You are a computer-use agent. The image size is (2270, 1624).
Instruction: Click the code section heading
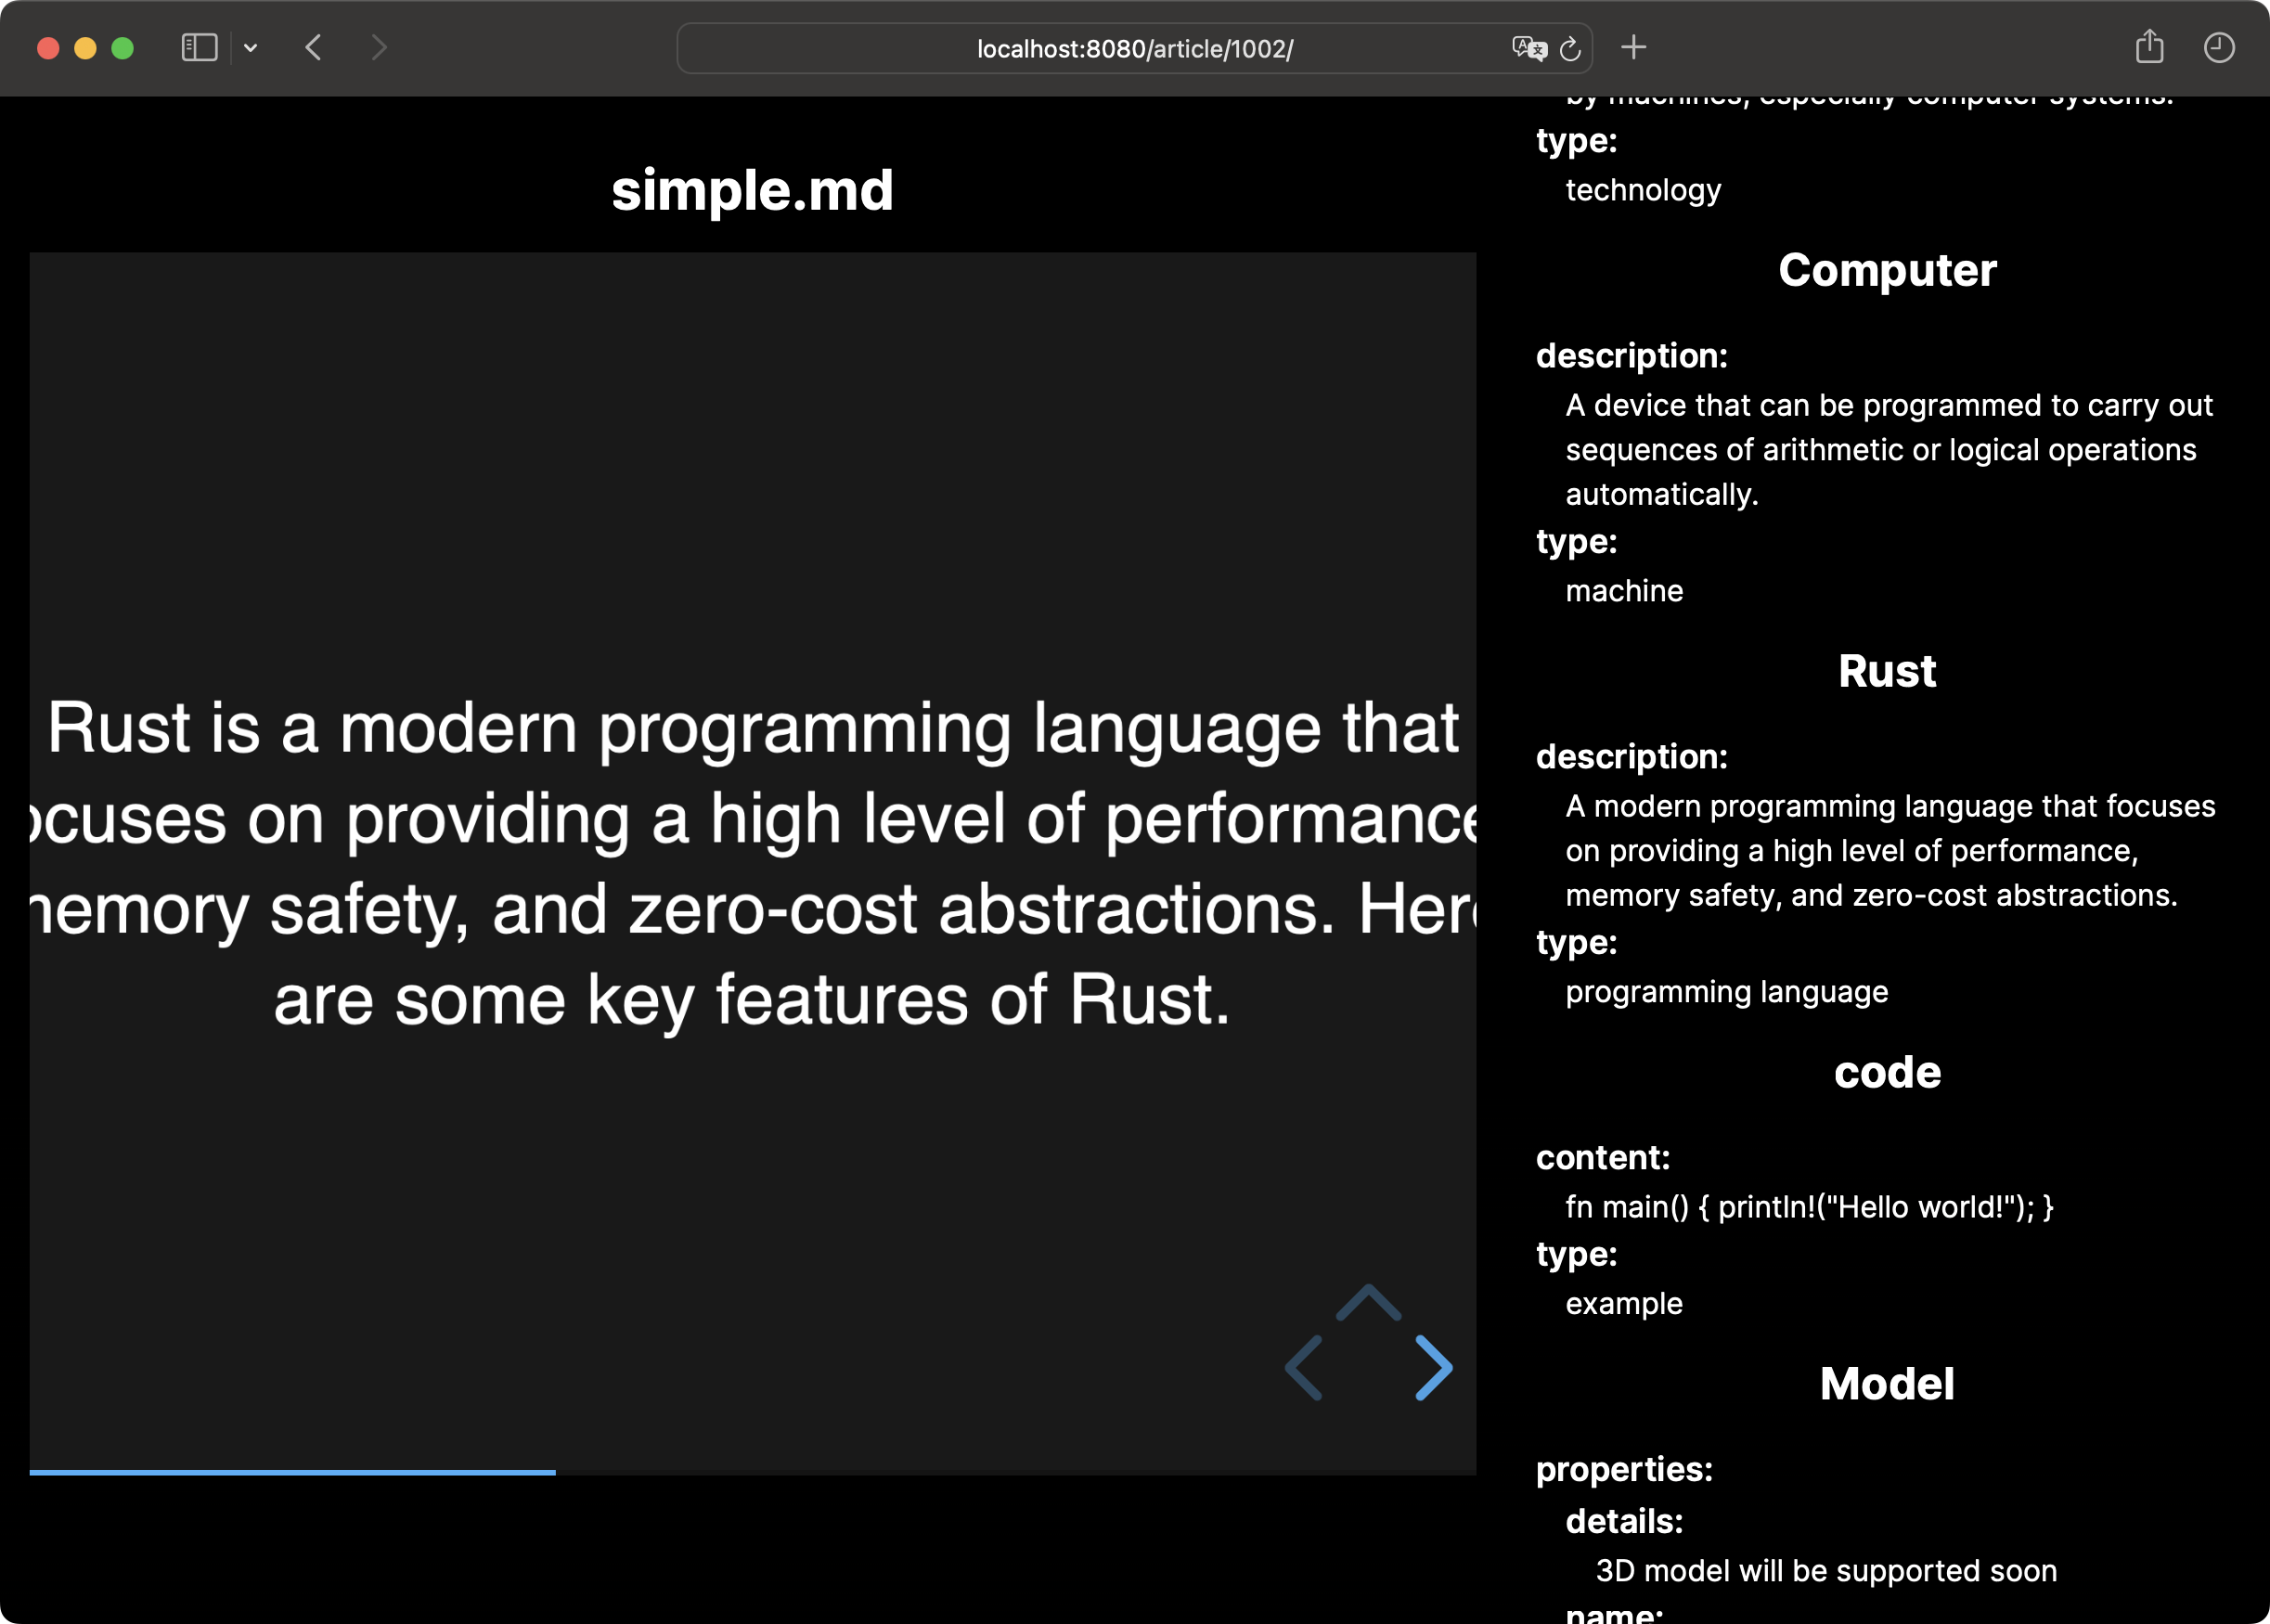coord(1886,1072)
